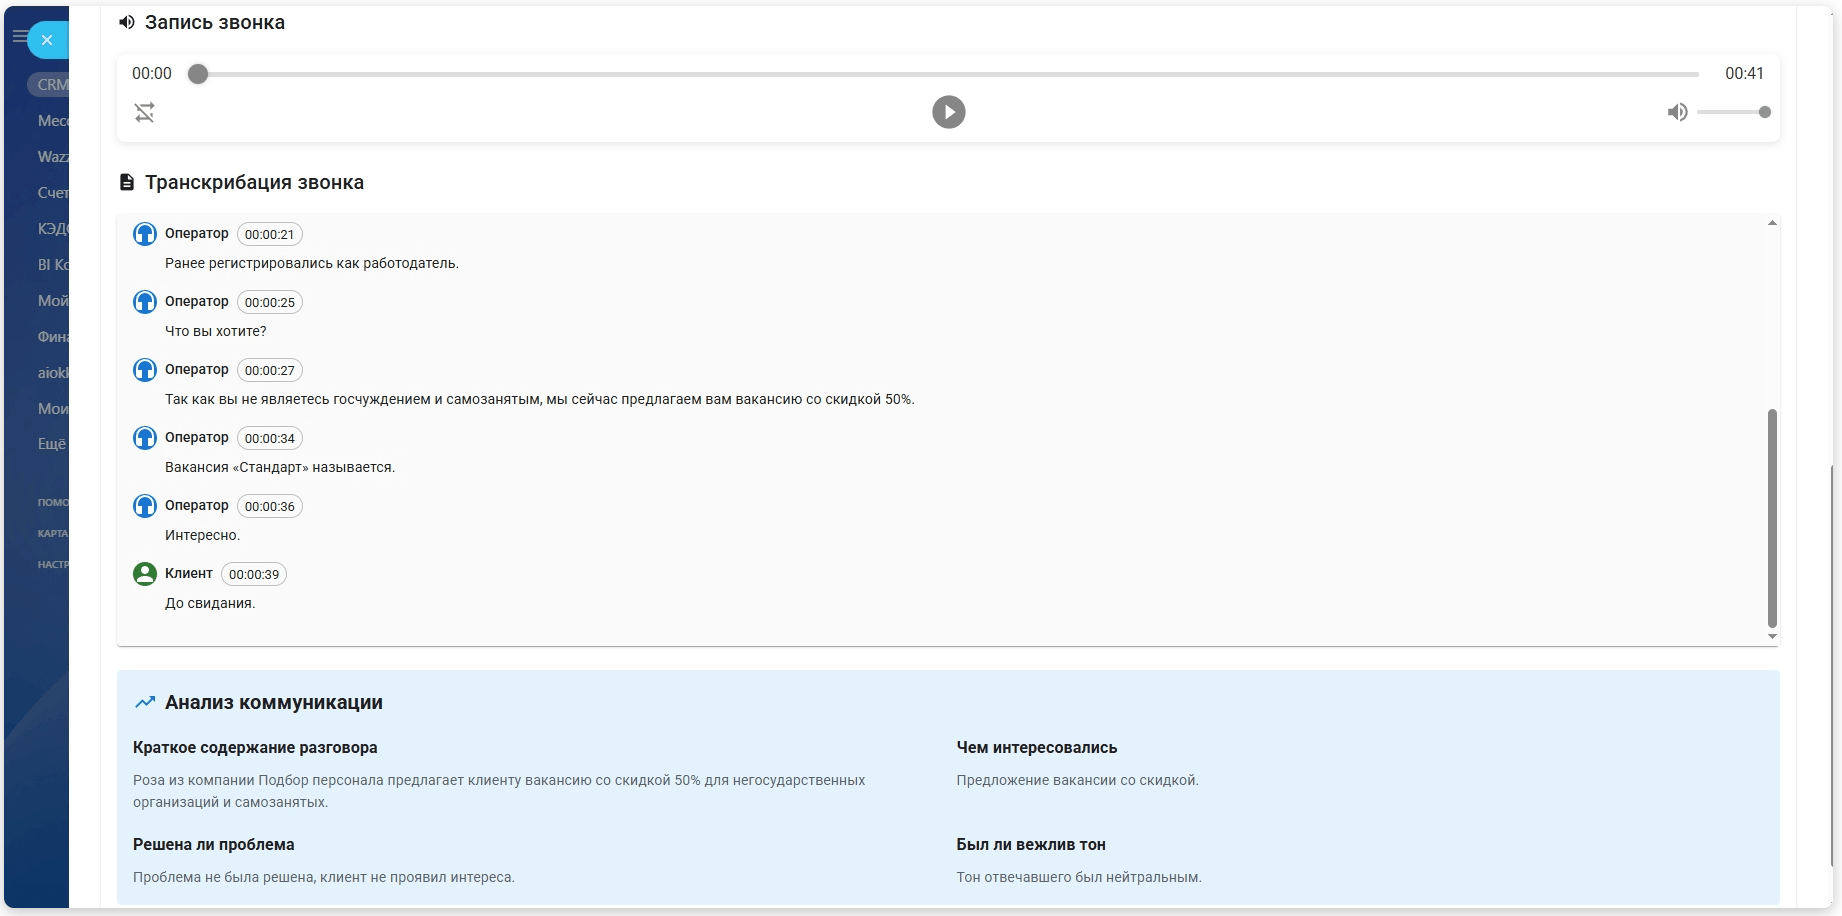Image resolution: width=1842 pixels, height=916 pixels.
Task: Open the Ещё sidebar section
Action: [53, 443]
